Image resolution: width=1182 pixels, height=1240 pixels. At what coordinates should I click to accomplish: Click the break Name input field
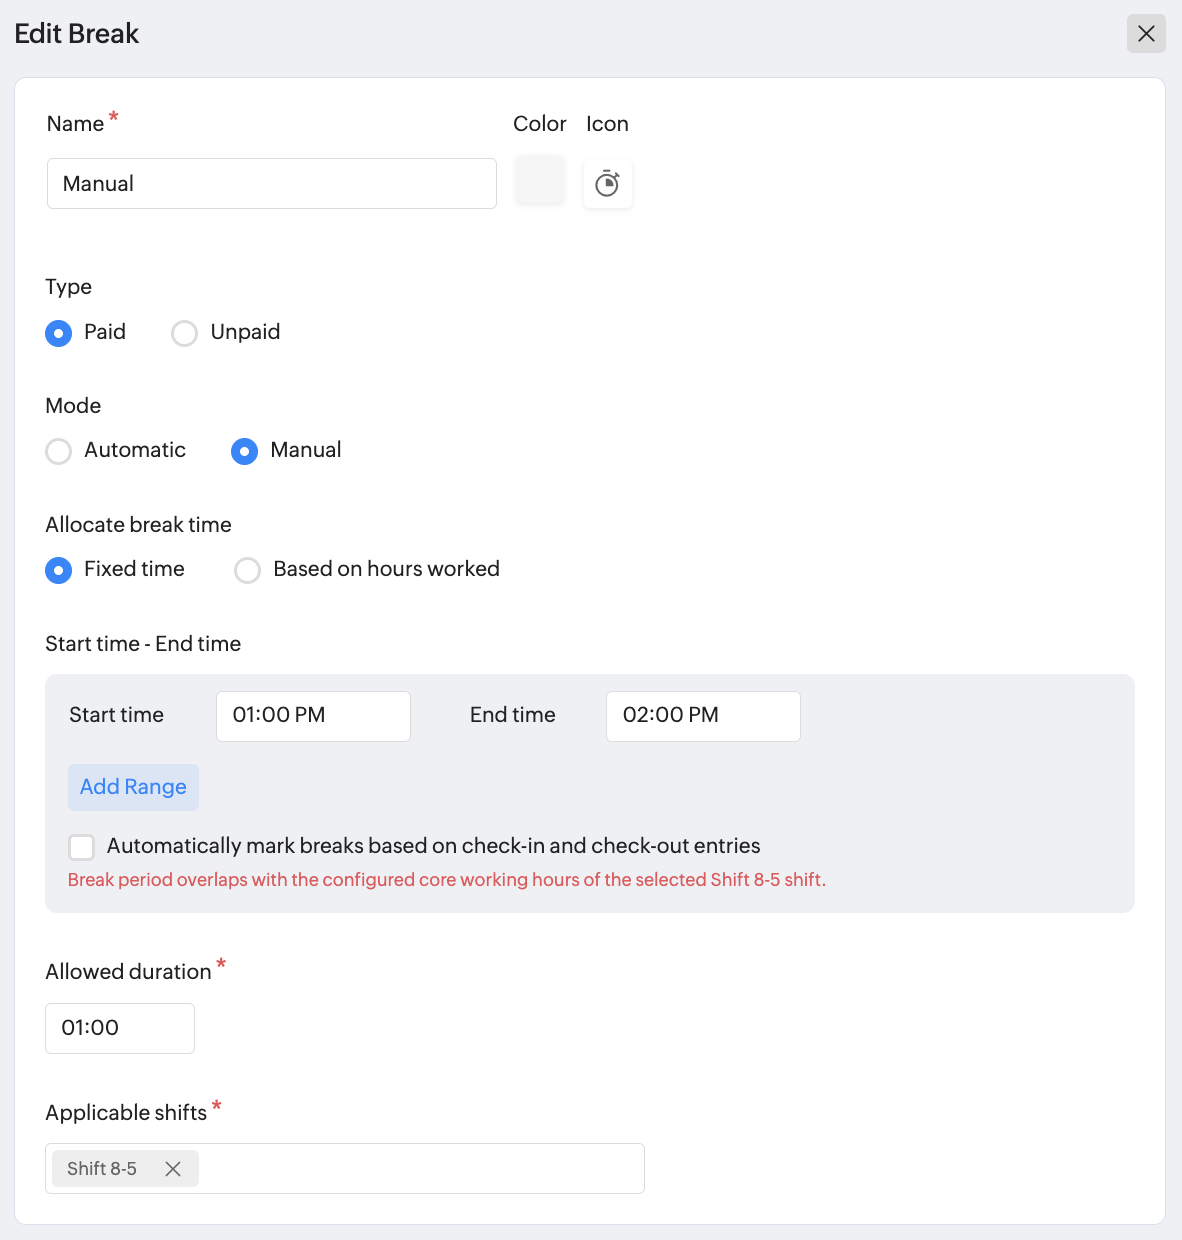click(272, 184)
